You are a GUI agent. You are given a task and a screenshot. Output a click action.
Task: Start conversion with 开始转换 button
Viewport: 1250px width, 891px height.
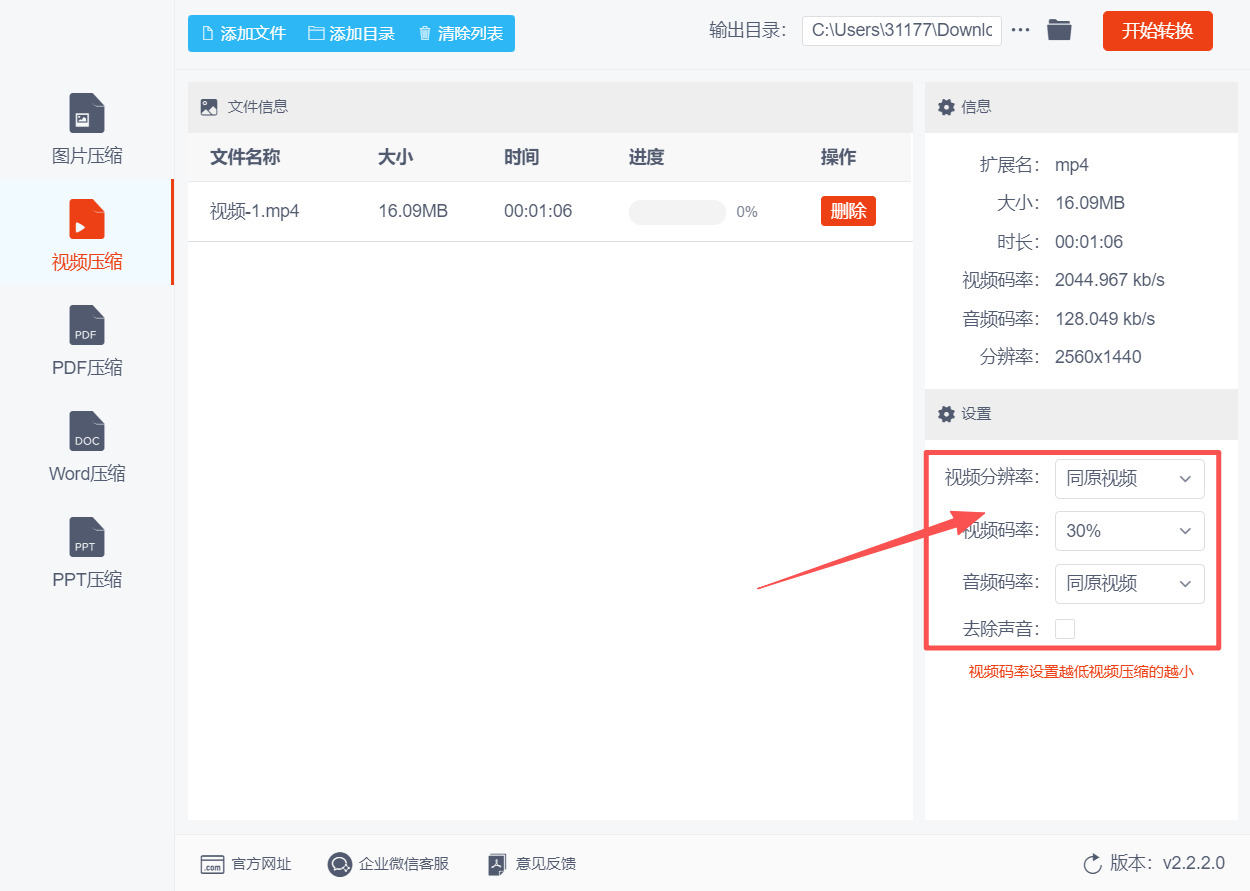pyautogui.click(x=1158, y=31)
